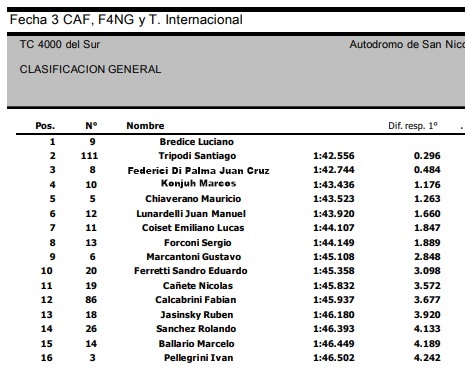Click Tripodi Santiago's time 1:42.556

point(334,156)
